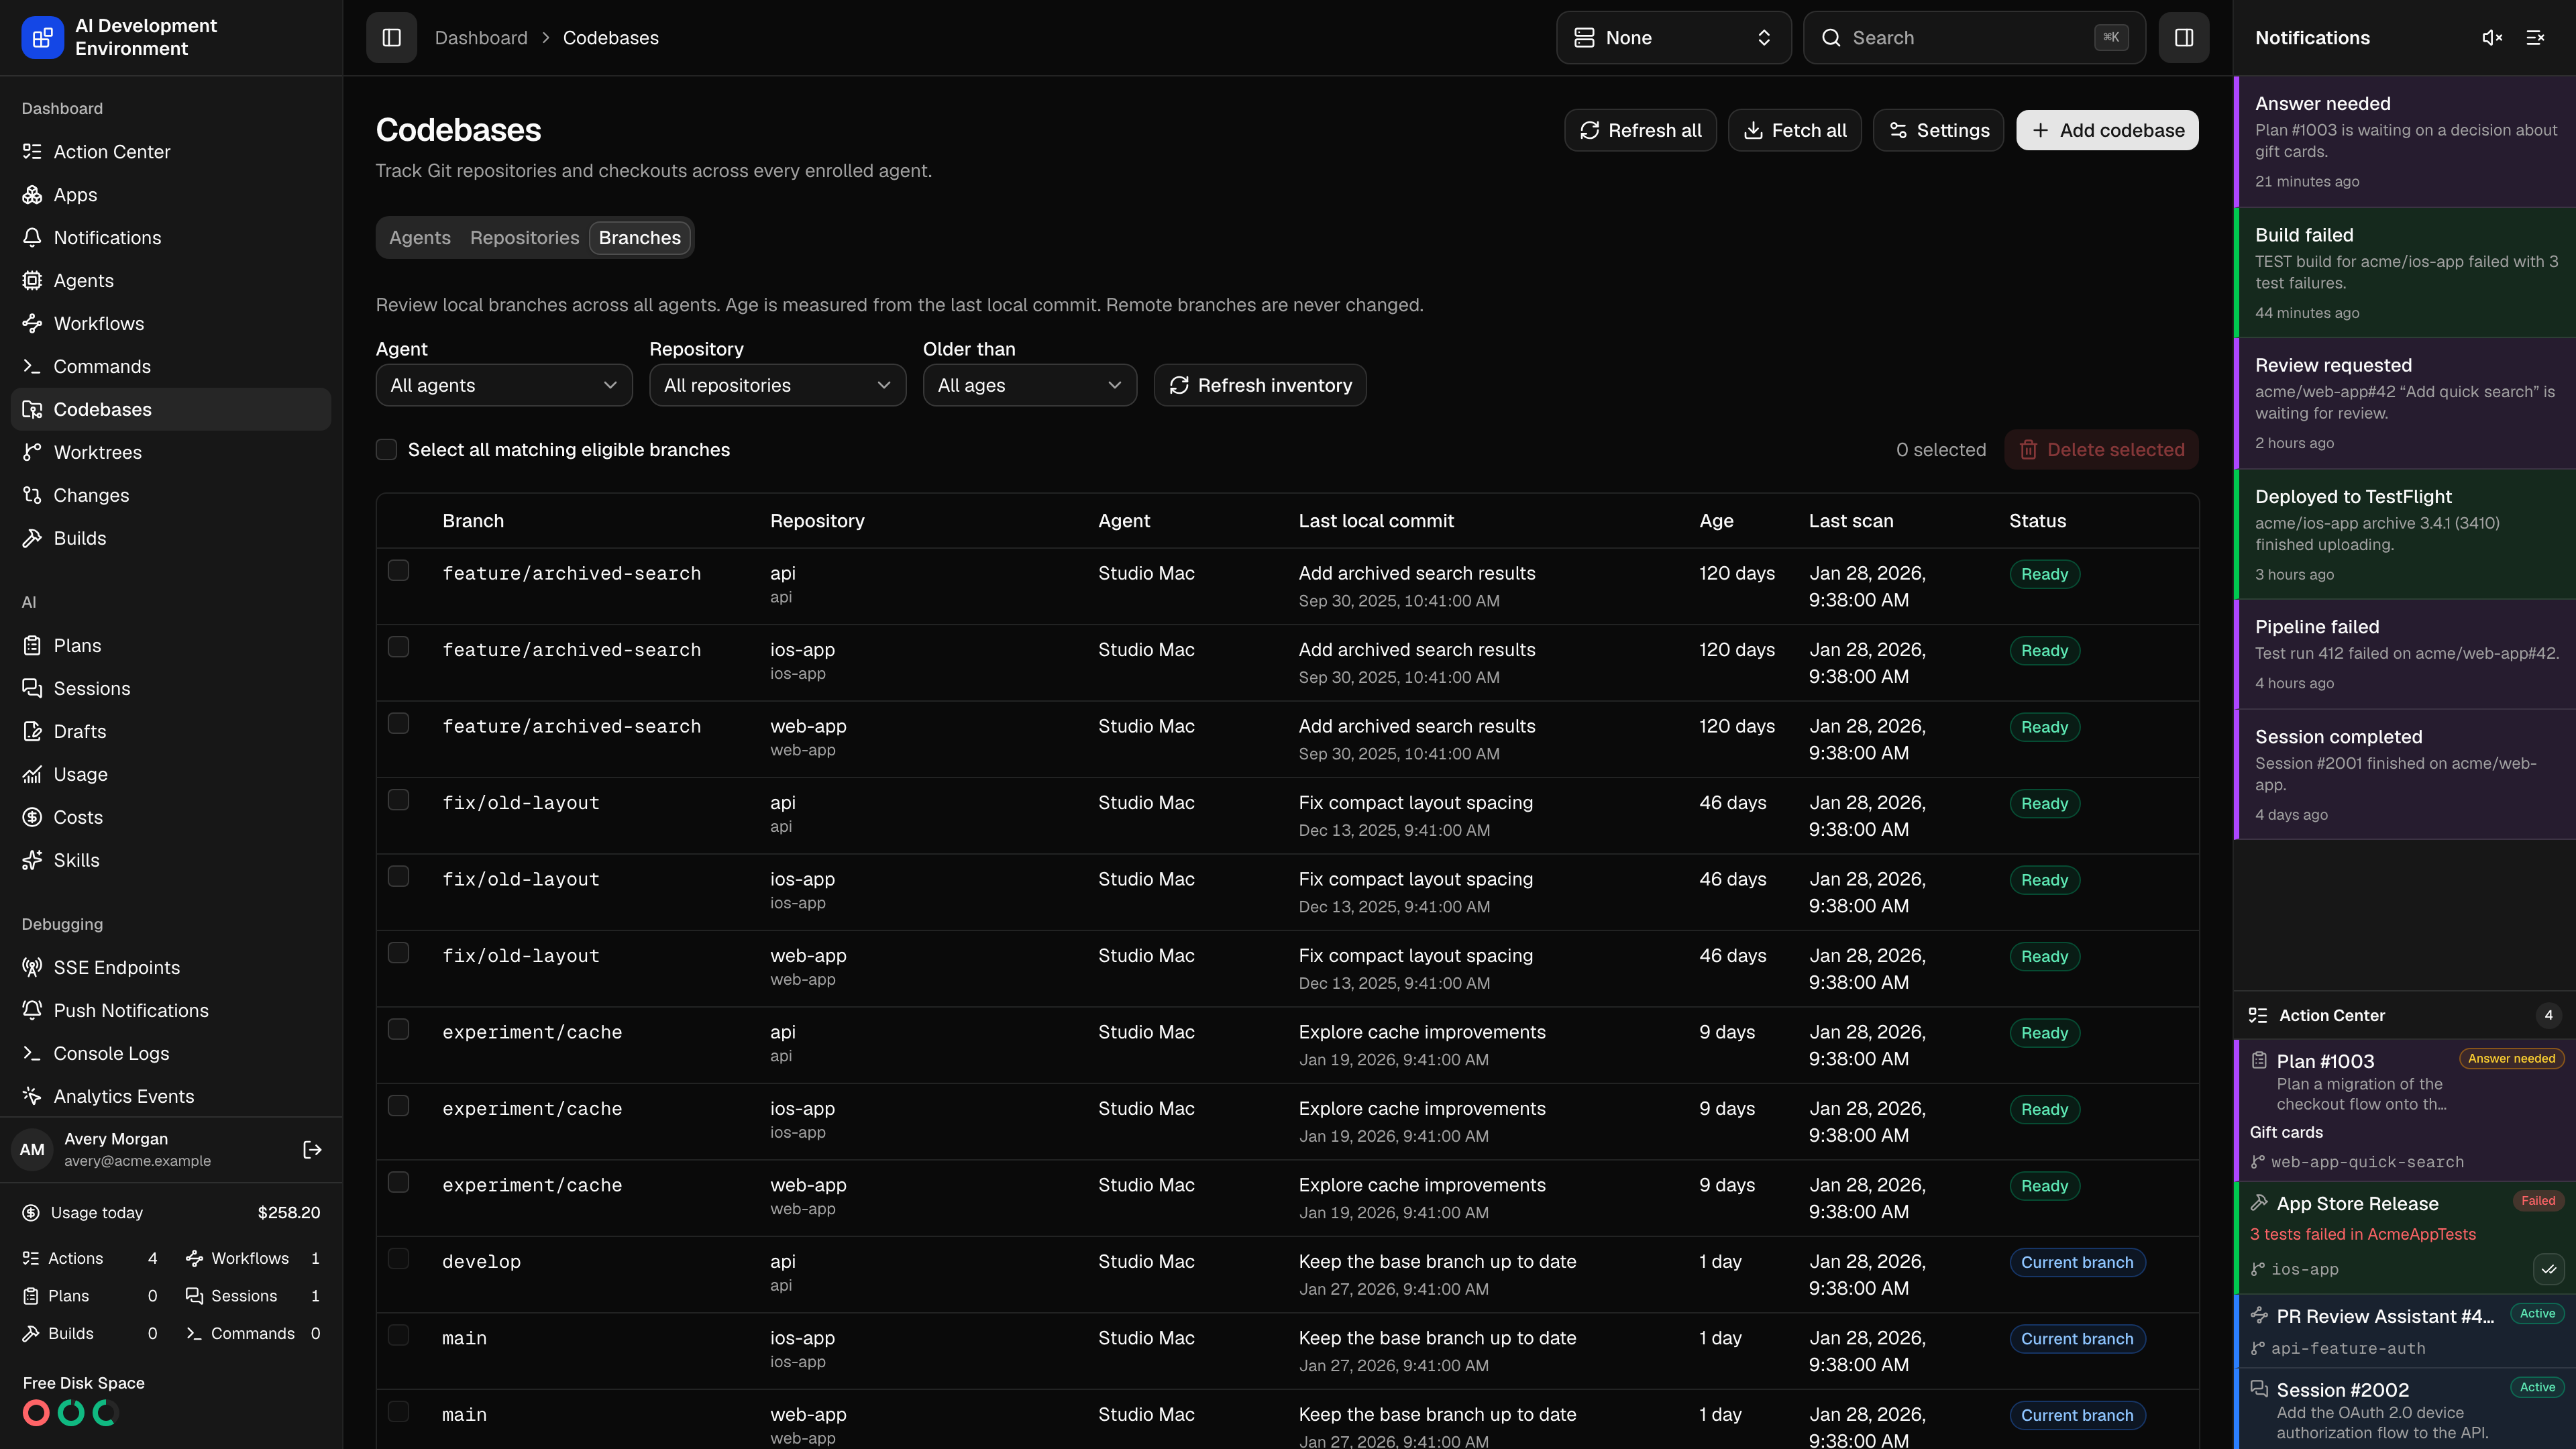Image resolution: width=2576 pixels, height=1449 pixels.
Task: Open Workflows in sidebar
Action: click(171, 324)
